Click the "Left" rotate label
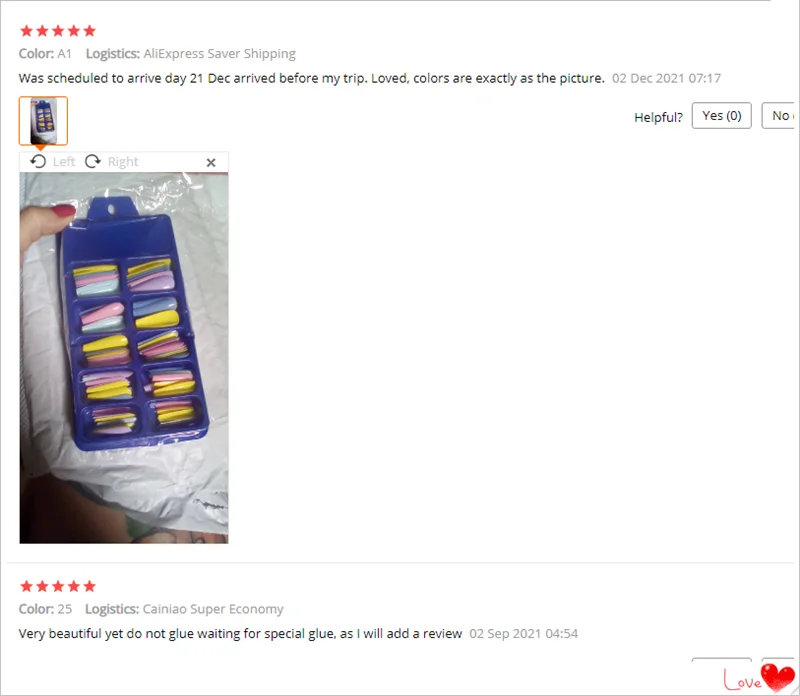The height and width of the screenshot is (696, 800). click(64, 162)
